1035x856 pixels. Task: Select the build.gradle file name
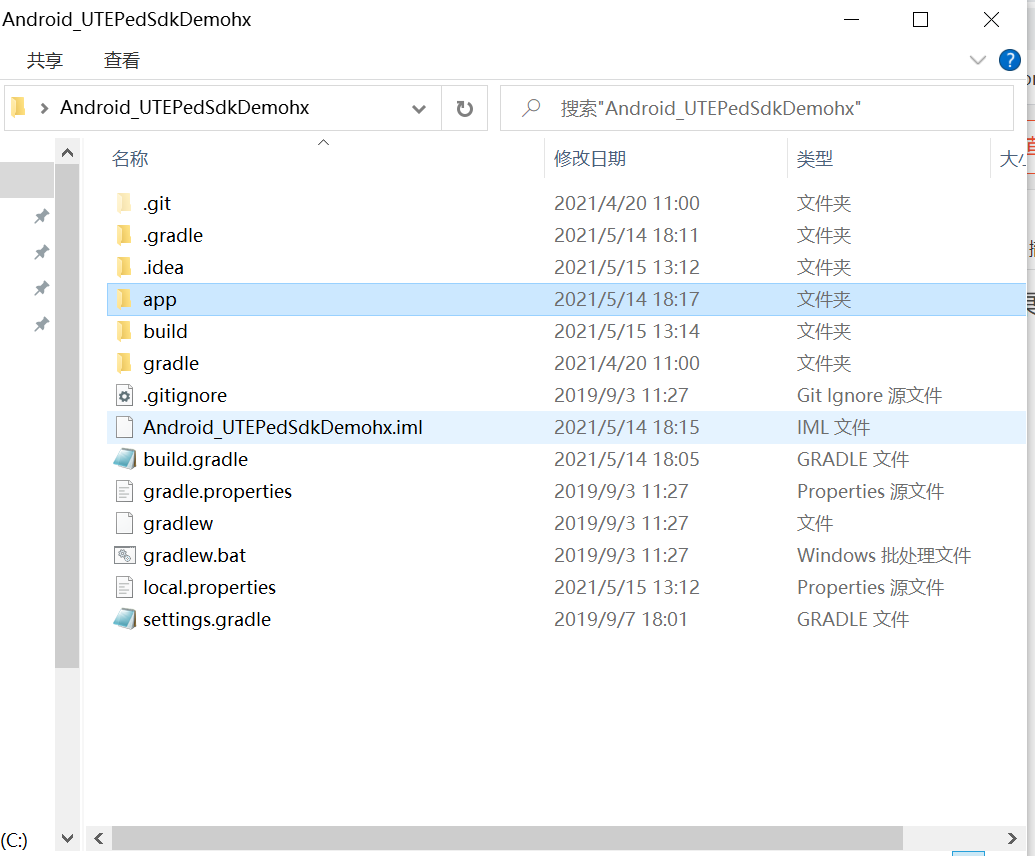coord(195,459)
